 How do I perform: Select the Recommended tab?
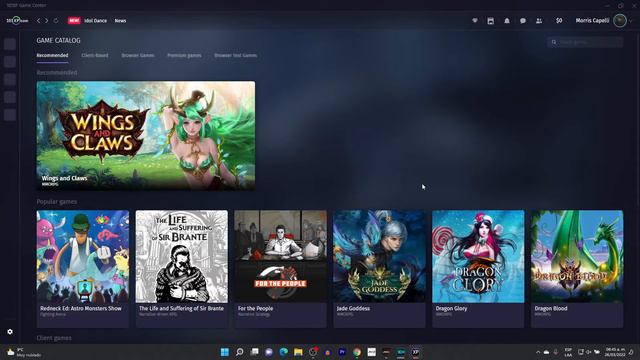coord(52,56)
